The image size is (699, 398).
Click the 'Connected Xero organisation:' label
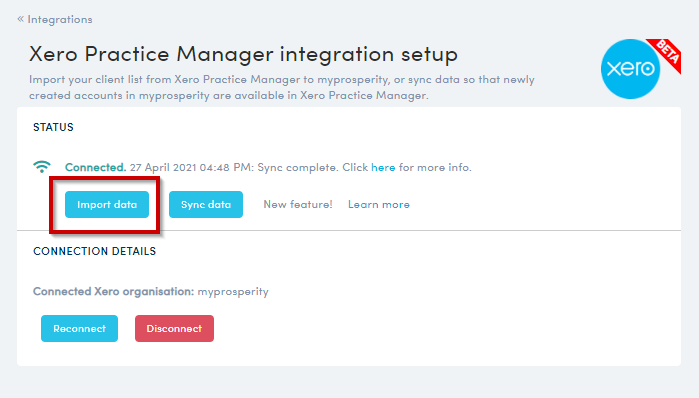click(114, 291)
